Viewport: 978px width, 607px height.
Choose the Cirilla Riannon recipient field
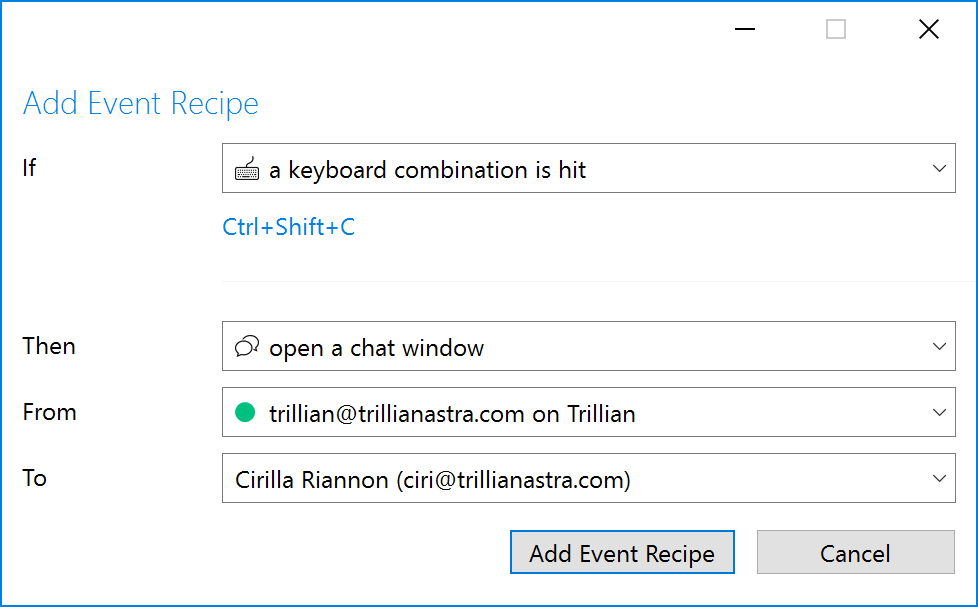[x=588, y=478]
